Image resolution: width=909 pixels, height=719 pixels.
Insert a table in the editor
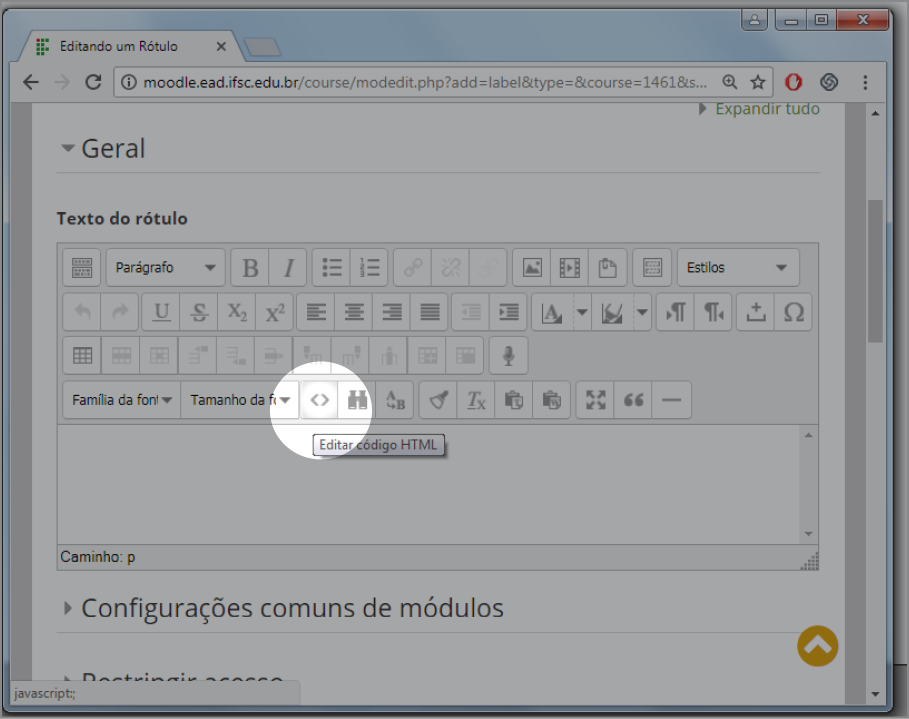point(82,355)
